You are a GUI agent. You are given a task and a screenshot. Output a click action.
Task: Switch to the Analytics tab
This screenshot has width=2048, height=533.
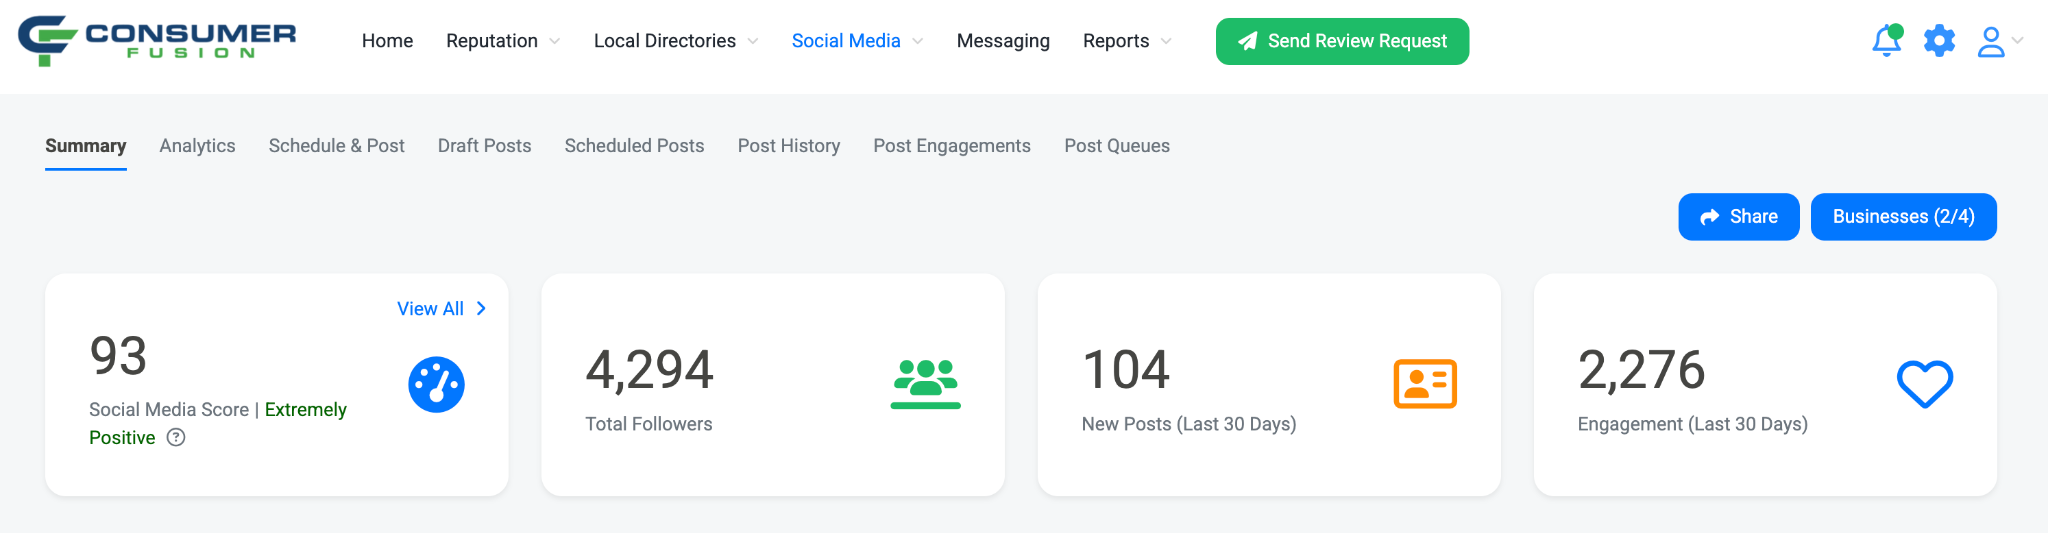point(197,146)
